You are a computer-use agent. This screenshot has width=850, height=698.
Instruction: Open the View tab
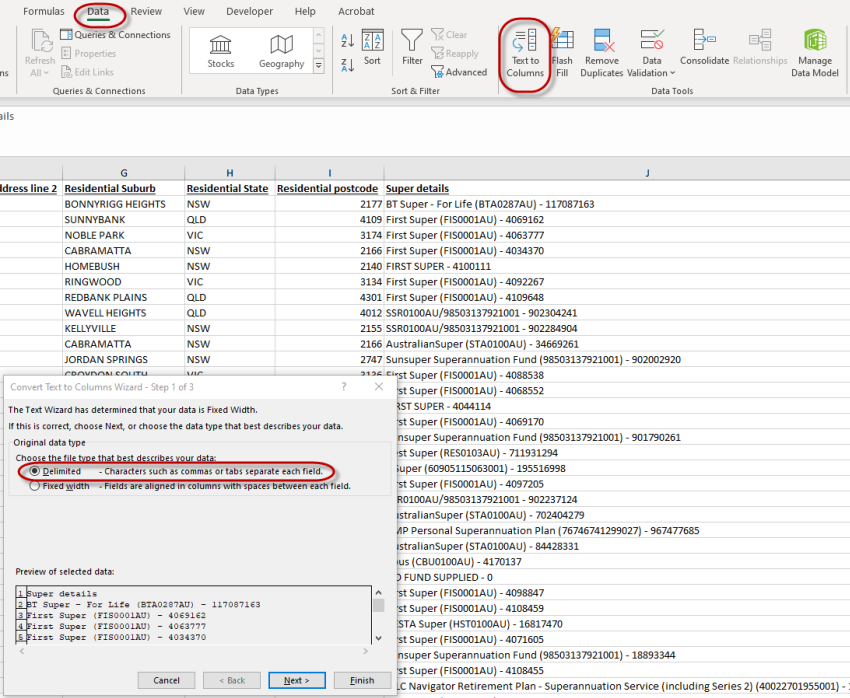coord(194,11)
